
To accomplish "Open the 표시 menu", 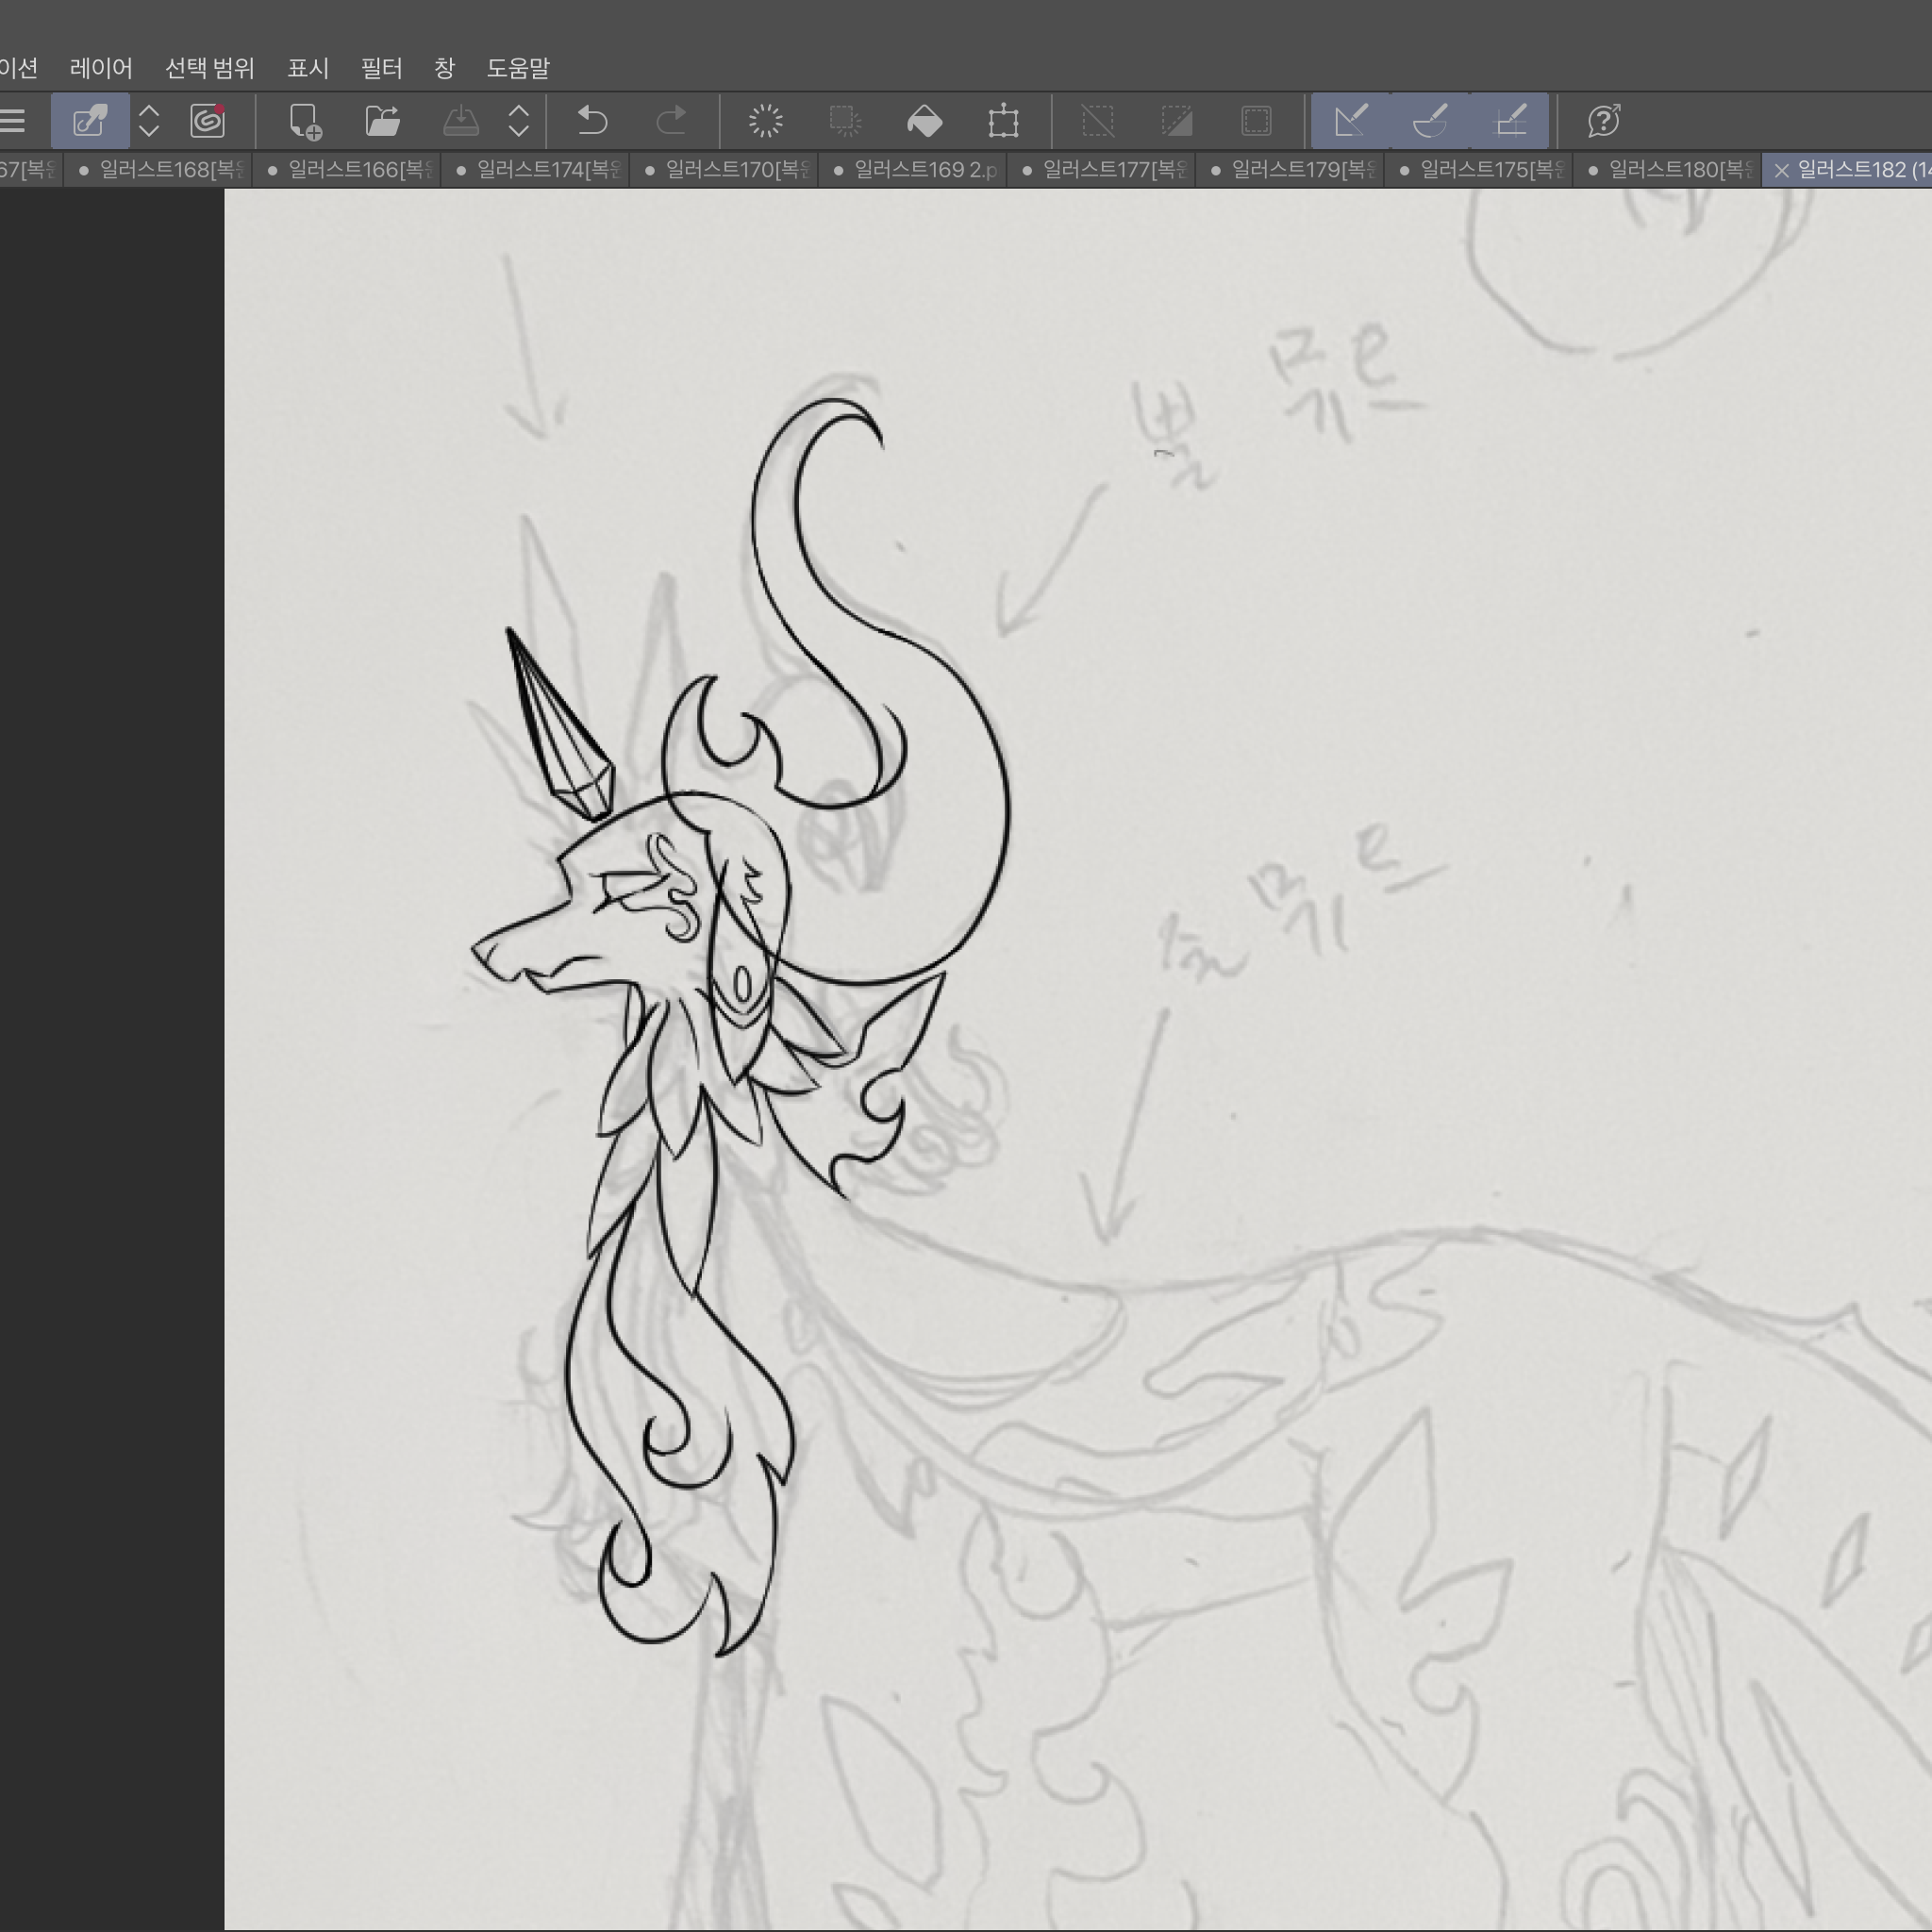I will pyautogui.click(x=308, y=68).
